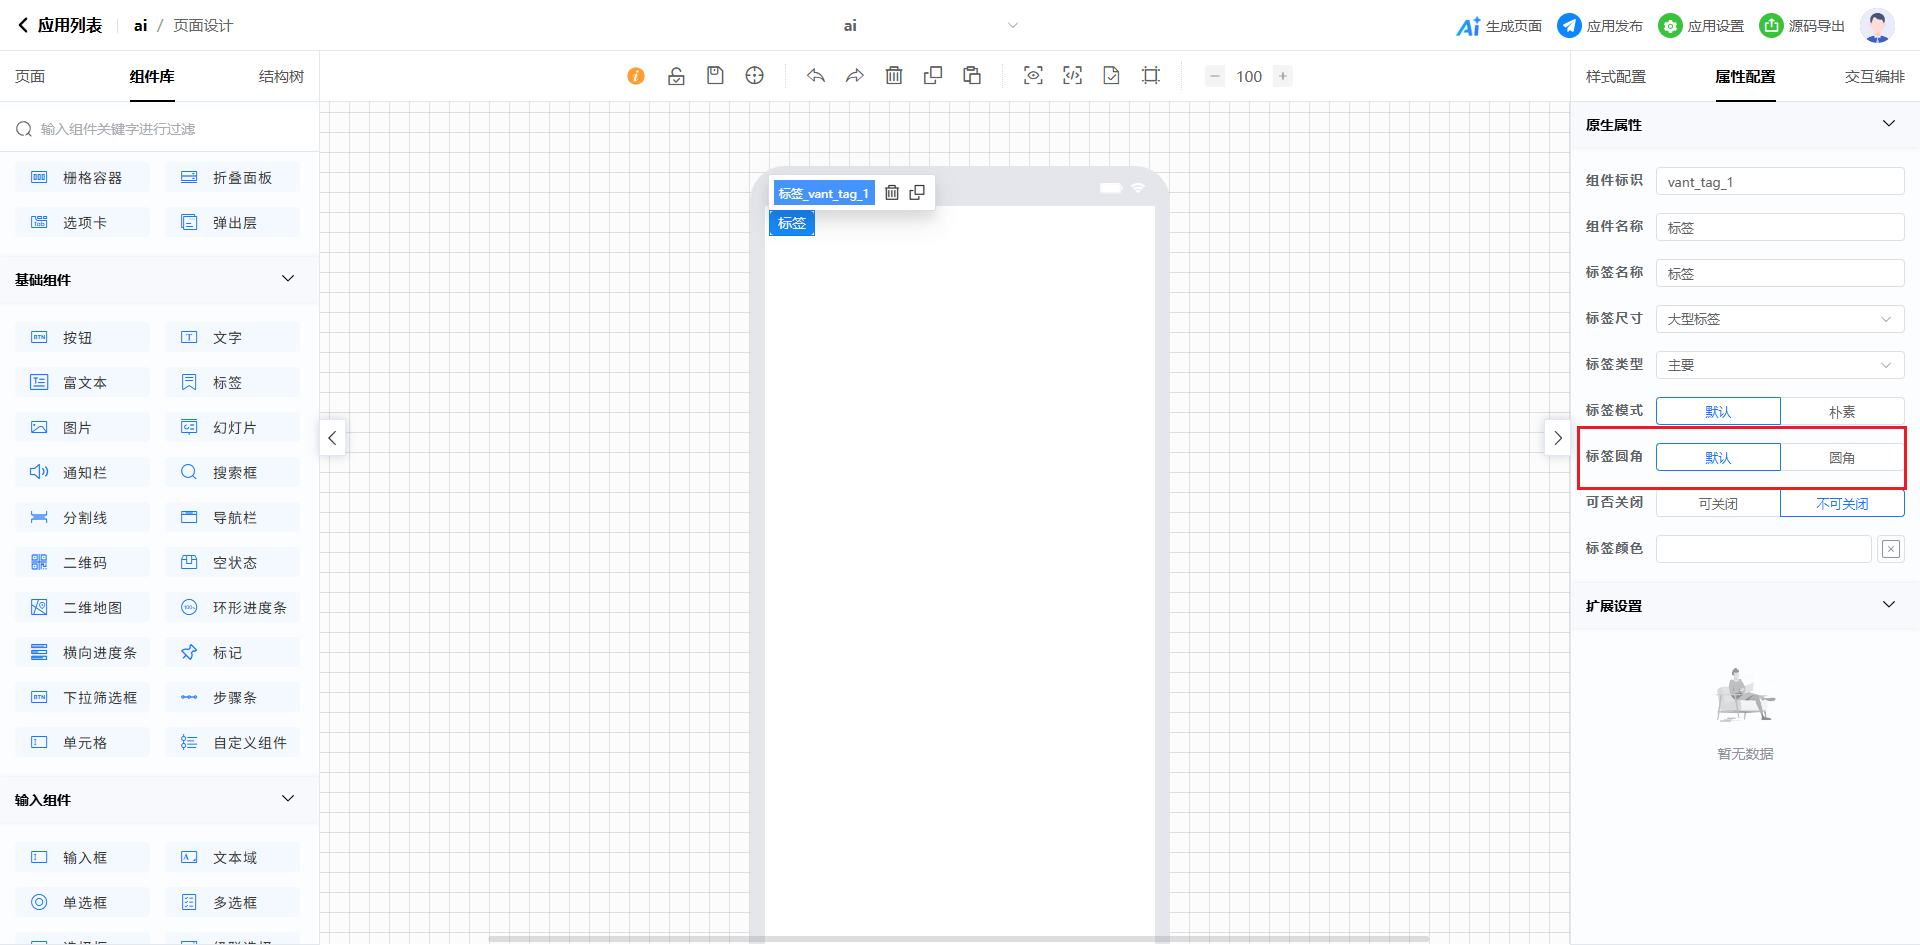
Task: Set 可否关闭 to 可关闭
Action: (x=1718, y=504)
